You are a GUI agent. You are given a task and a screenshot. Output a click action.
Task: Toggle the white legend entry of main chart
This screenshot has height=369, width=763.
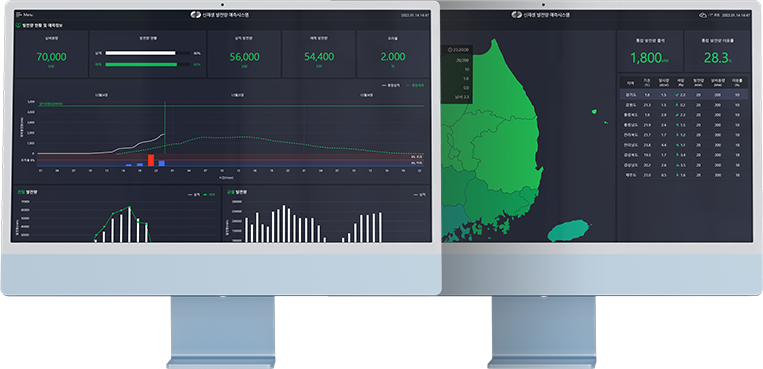[392, 85]
